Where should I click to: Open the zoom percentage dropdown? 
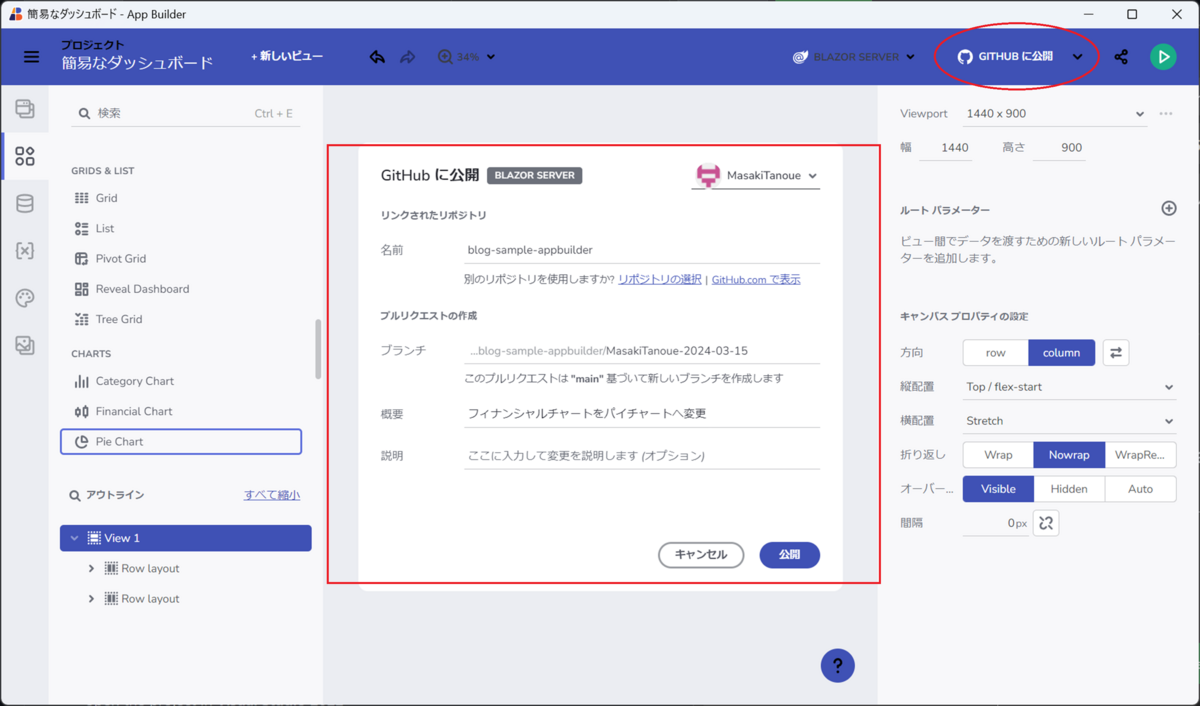click(x=476, y=57)
